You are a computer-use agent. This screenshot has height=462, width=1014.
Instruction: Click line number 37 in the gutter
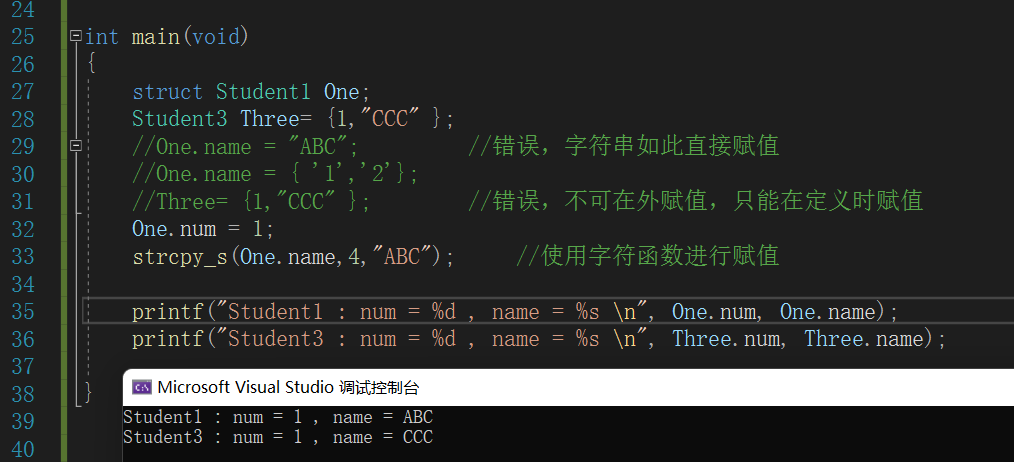coord(23,366)
